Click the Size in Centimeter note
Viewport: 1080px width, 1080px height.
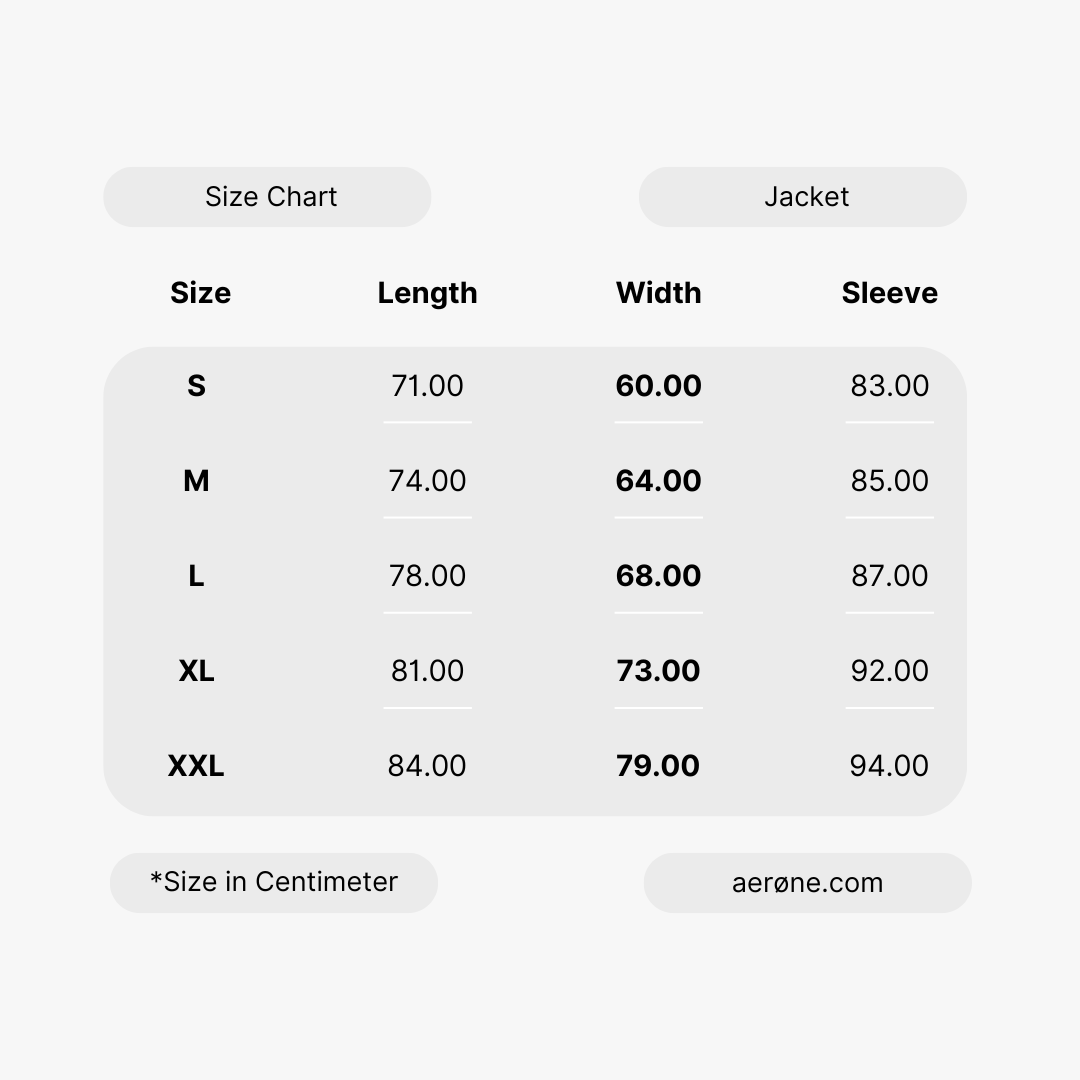pyautogui.click(x=274, y=882)
